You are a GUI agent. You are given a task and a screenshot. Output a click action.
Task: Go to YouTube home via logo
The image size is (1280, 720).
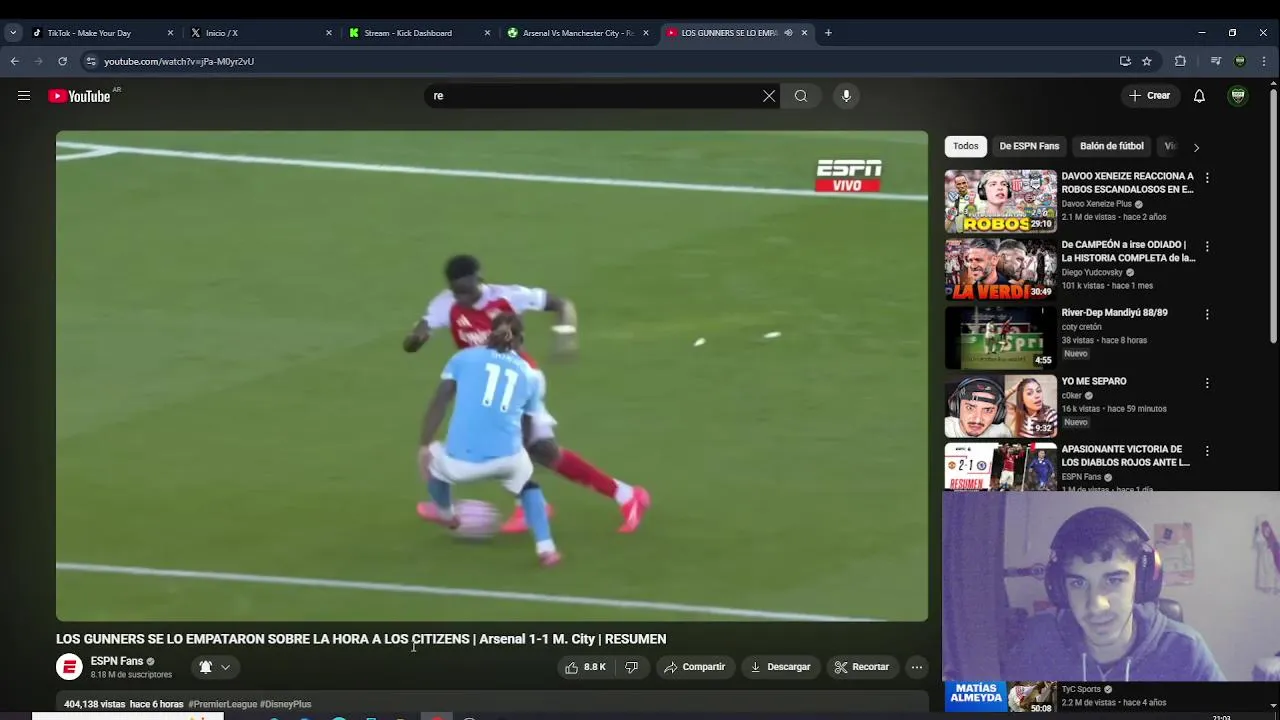[79, 96]
